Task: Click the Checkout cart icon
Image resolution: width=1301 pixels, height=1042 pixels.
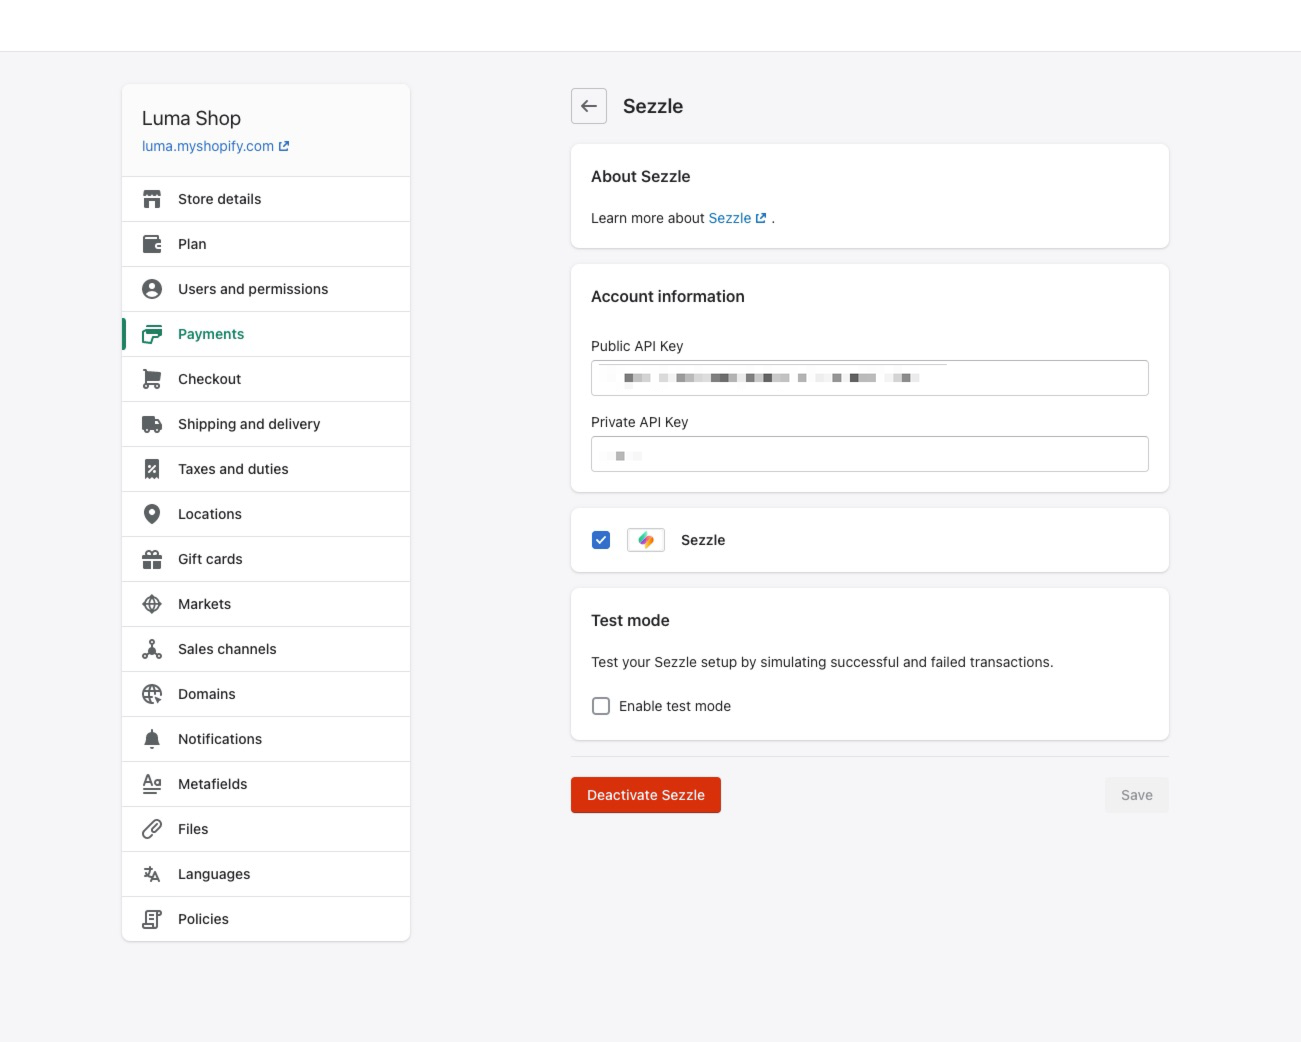Action: [152, 379]
